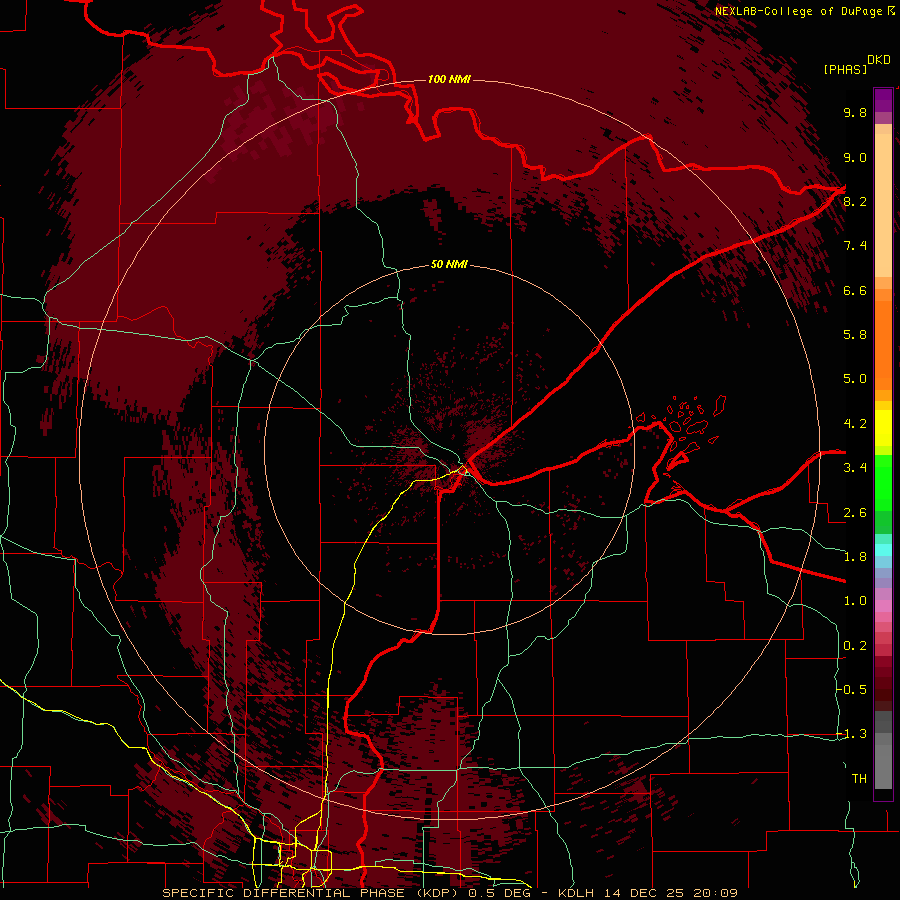Click the -1.3 scale label

pyautogui.click(x=852, y=734)
